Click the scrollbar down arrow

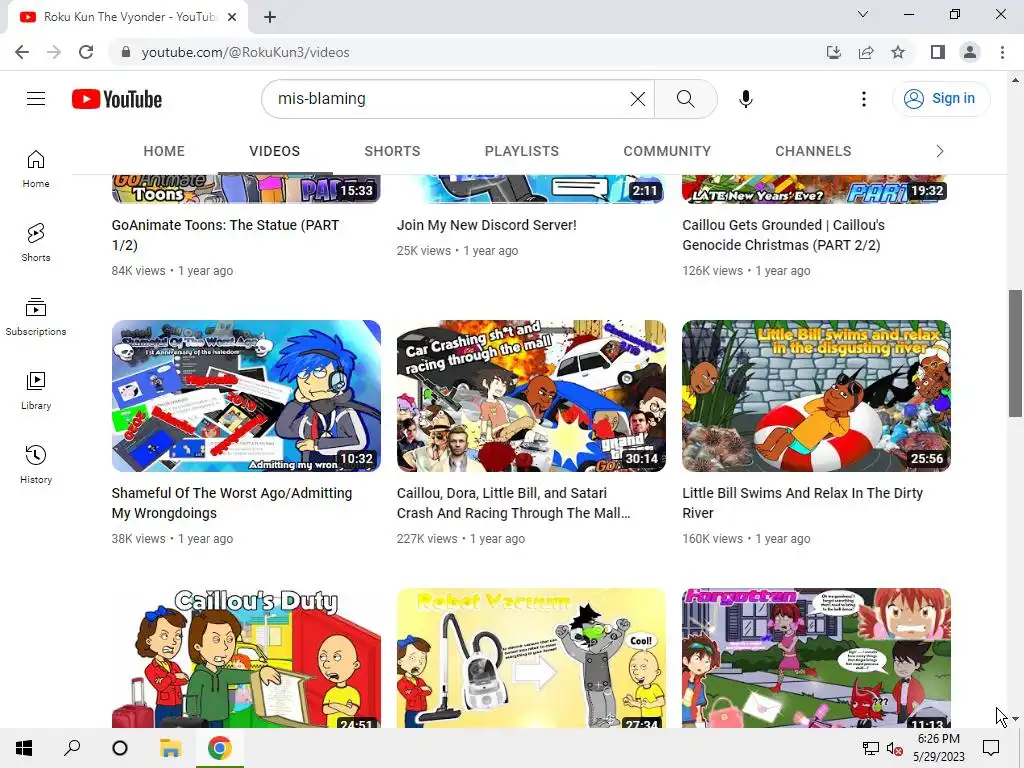coord(1015,719)
